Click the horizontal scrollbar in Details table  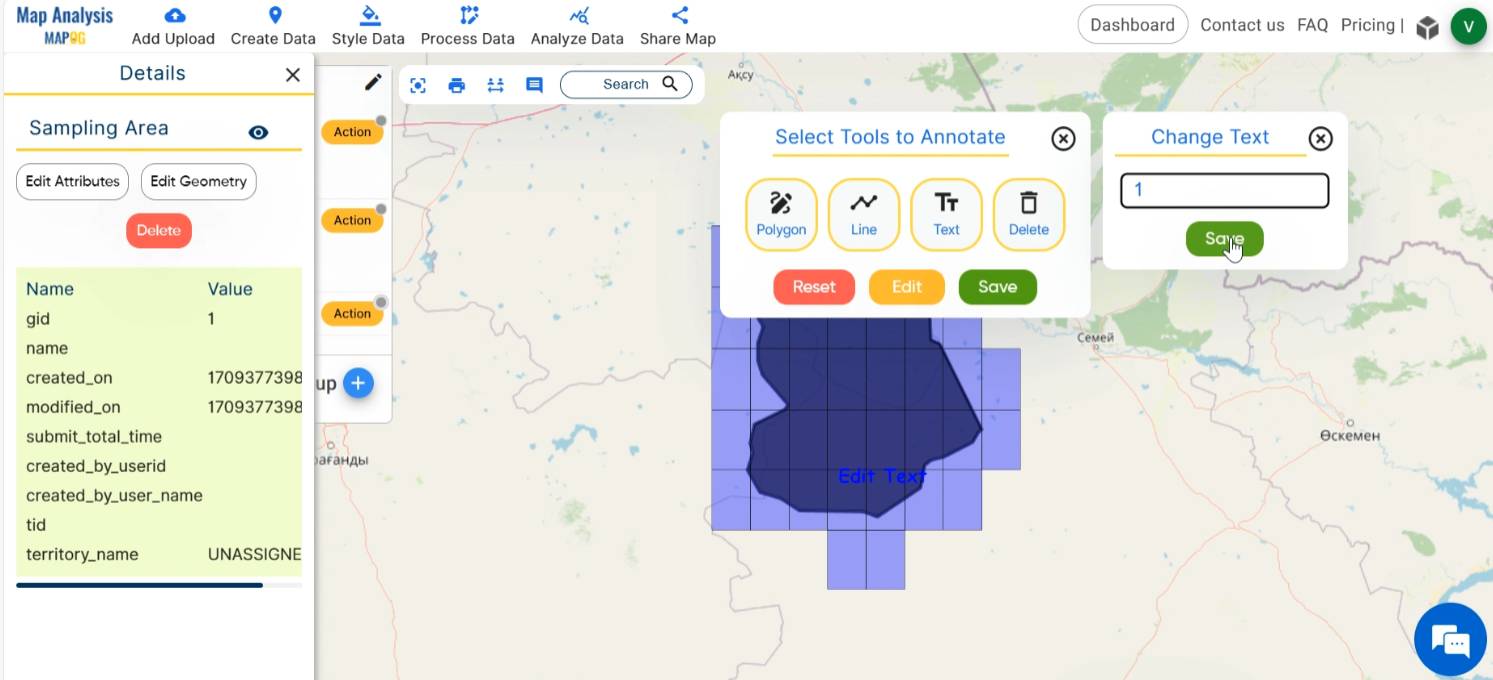coord(139,585)
